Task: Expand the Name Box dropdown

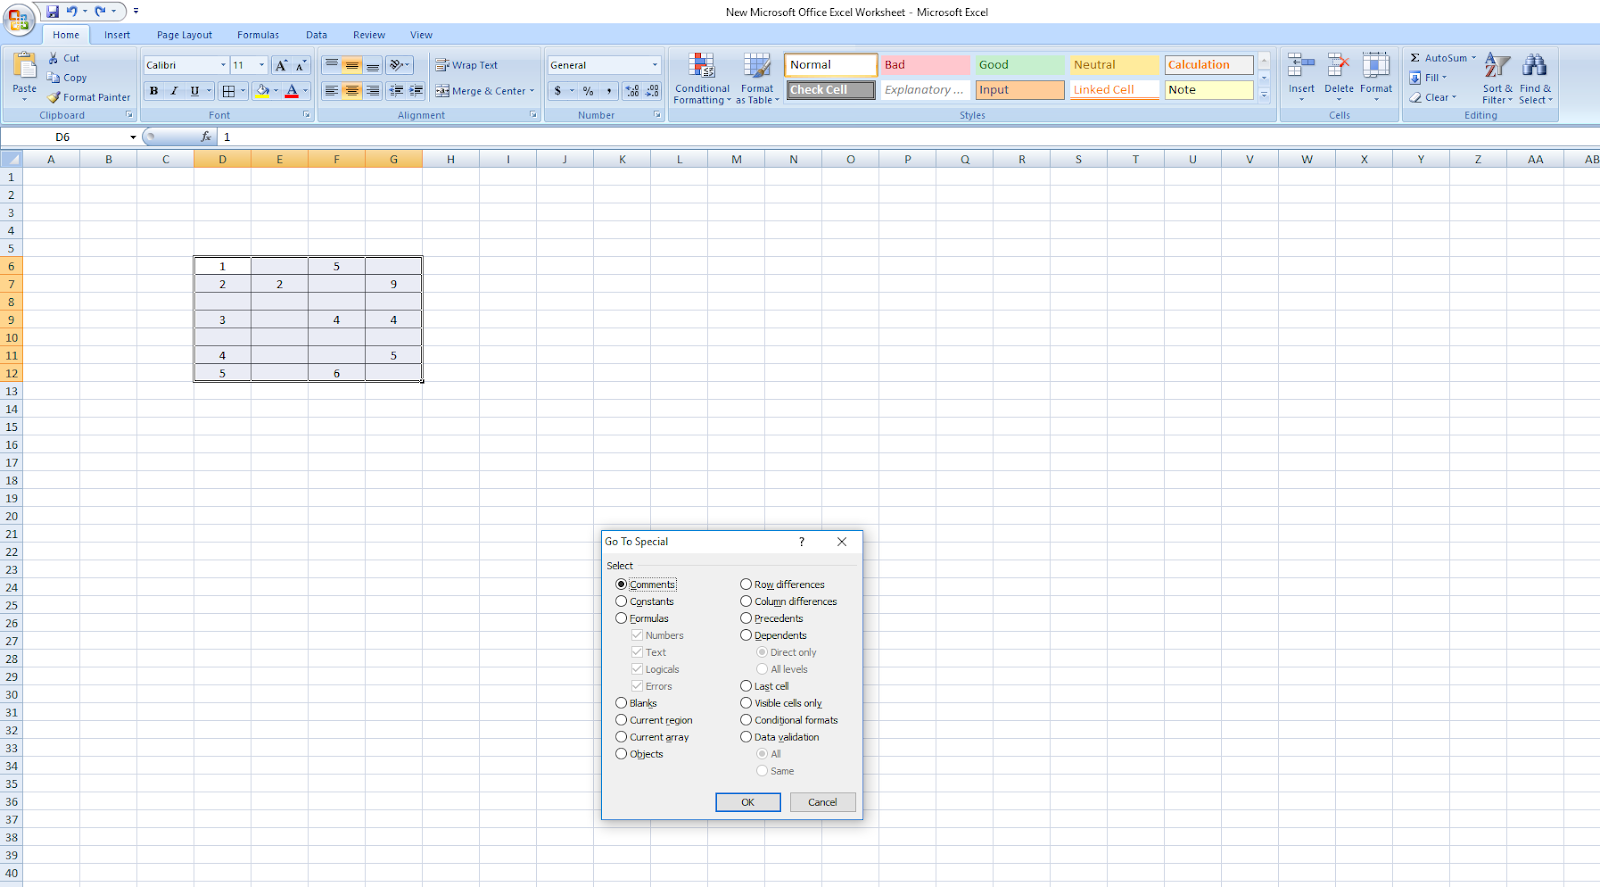Action: (133, 137)
